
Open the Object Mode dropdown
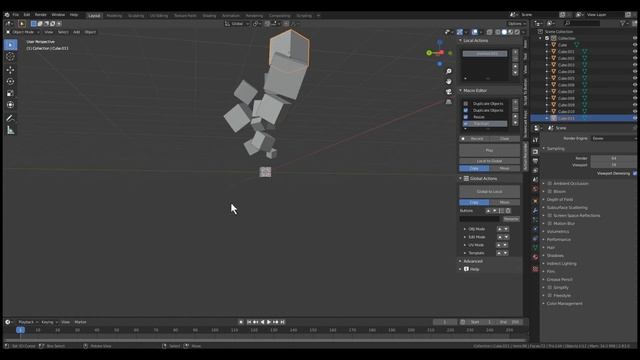pos(23,32)
